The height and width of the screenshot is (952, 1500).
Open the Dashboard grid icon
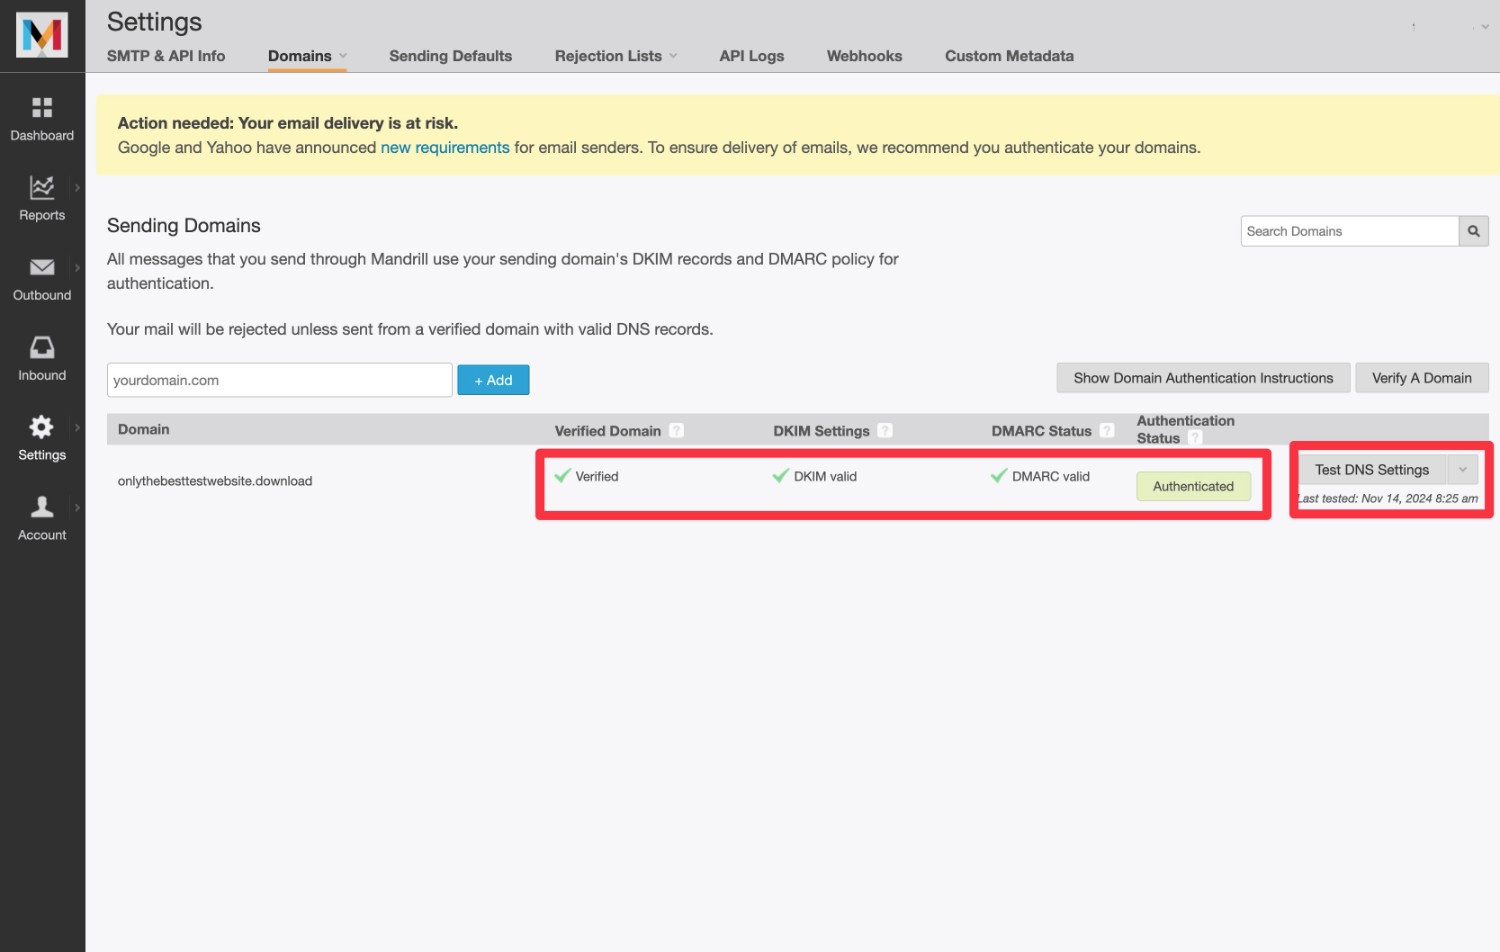(42, 107)
